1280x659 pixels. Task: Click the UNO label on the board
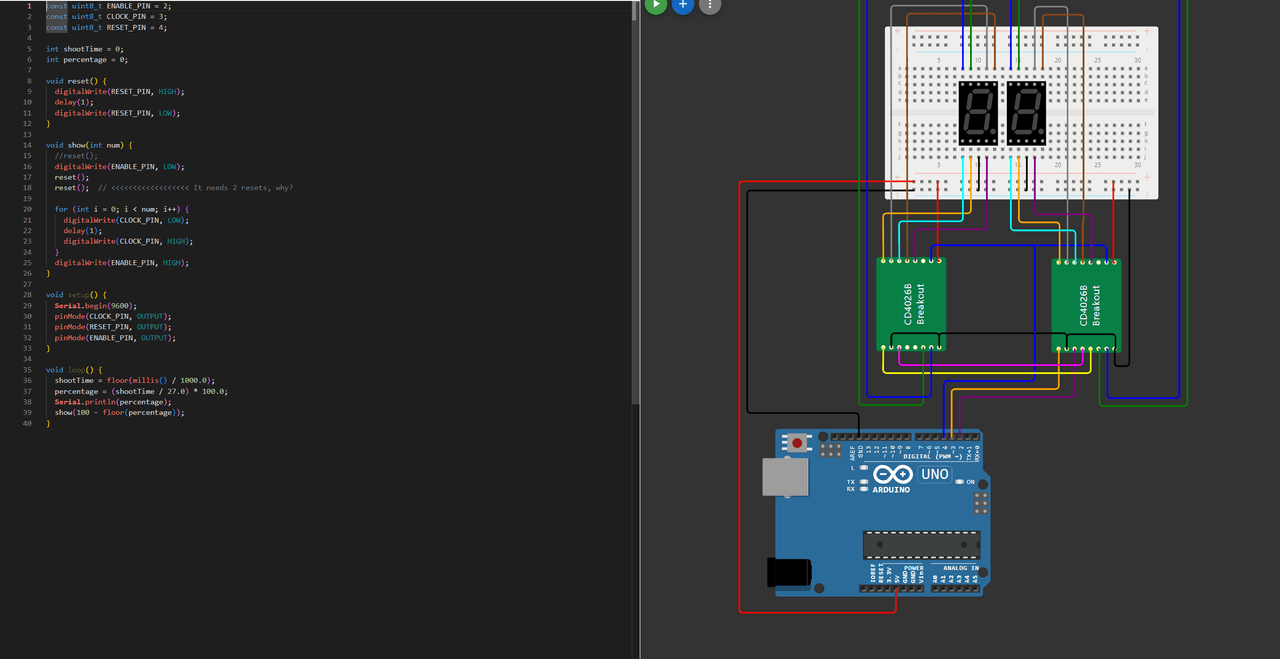pyautogui.click(x=934, y=474)
